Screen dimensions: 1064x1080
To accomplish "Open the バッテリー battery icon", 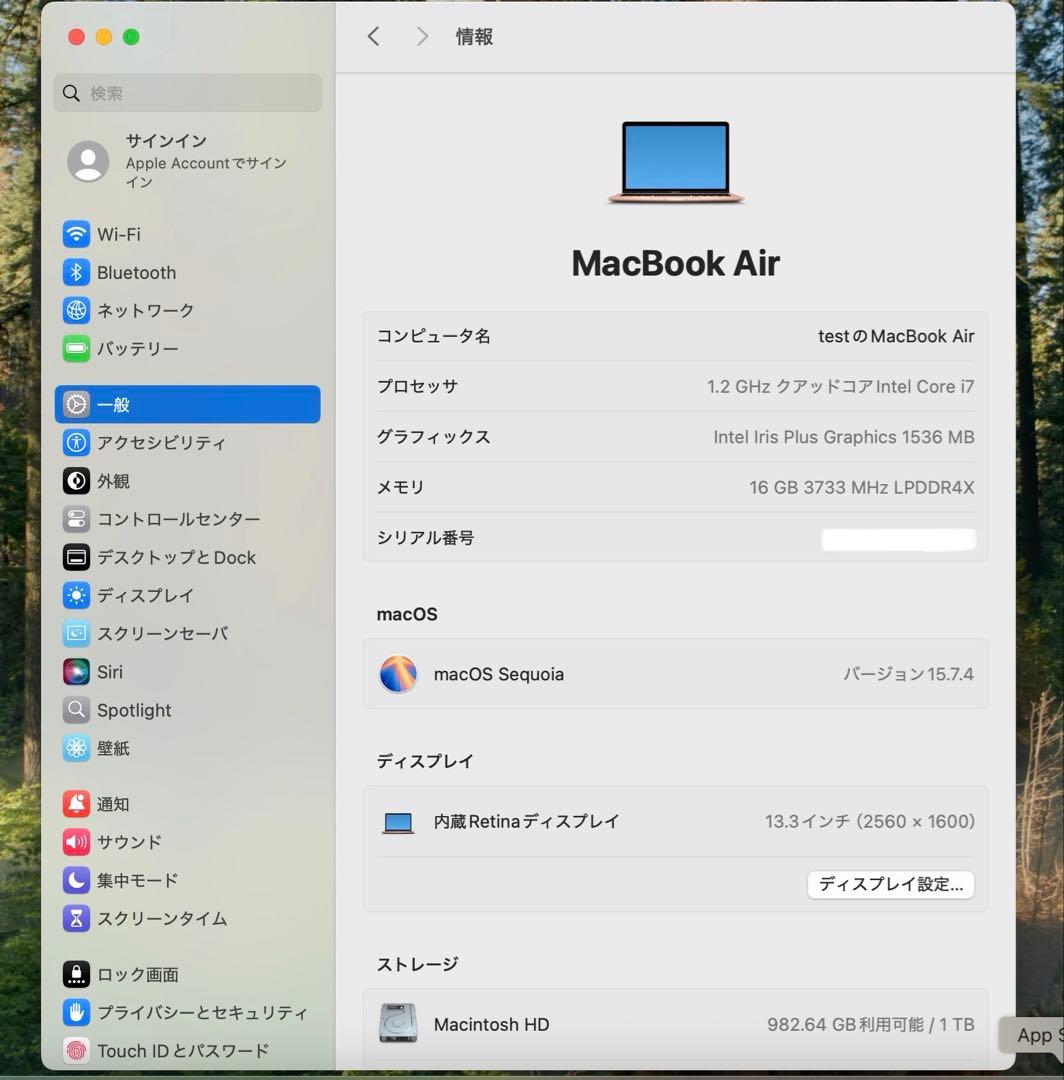I will coord(76,349).
